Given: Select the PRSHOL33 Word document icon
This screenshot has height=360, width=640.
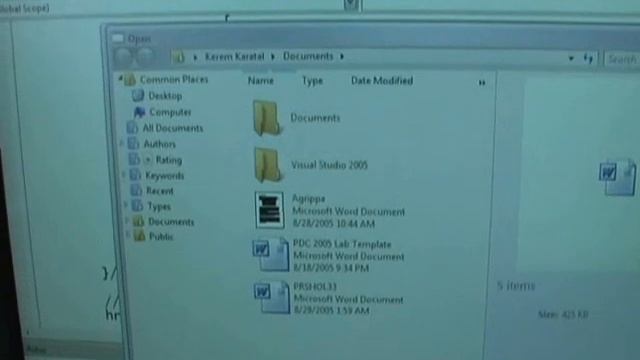Looking at the screenshot, I should (272, 298).
